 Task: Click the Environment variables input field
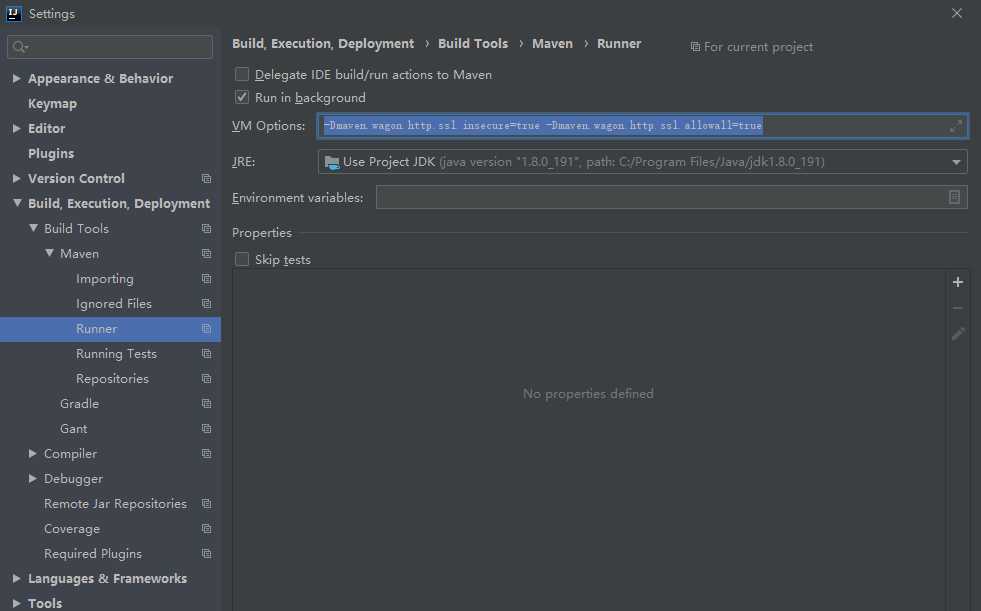(671, 198)
